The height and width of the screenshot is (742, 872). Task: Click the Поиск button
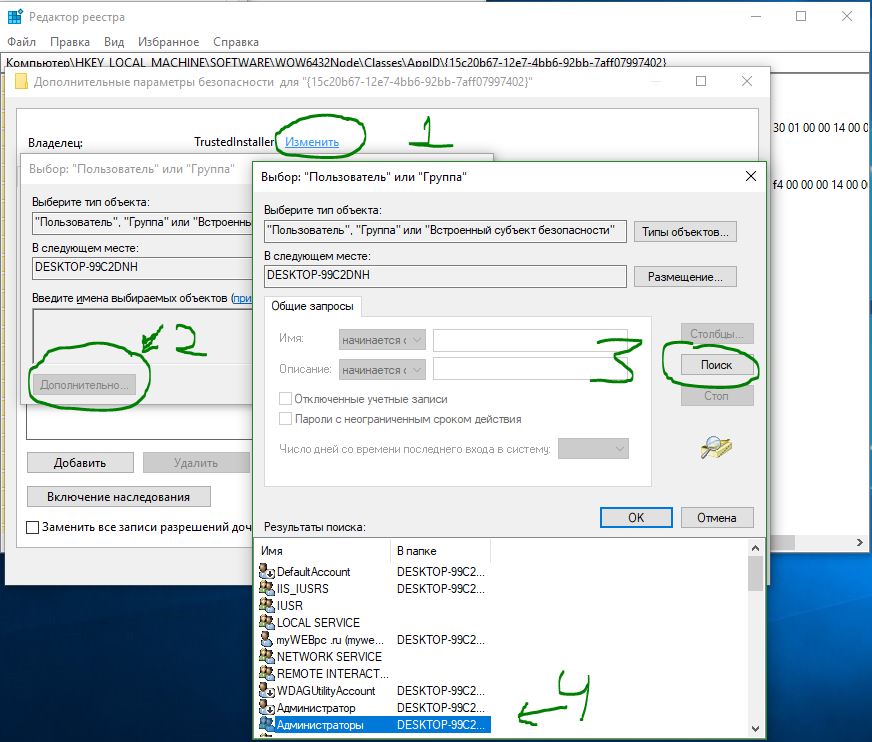[x=716, y=365]
